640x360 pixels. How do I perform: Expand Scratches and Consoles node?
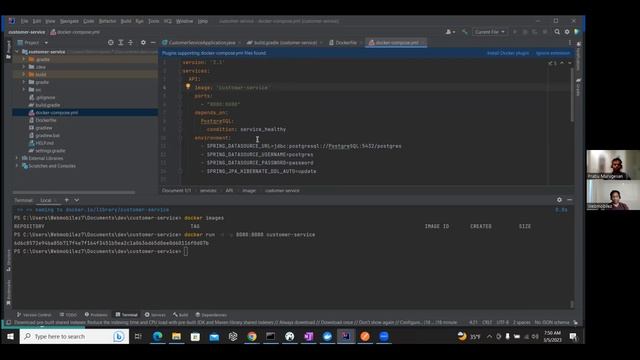pyautogui.click(x=17, y=166)
